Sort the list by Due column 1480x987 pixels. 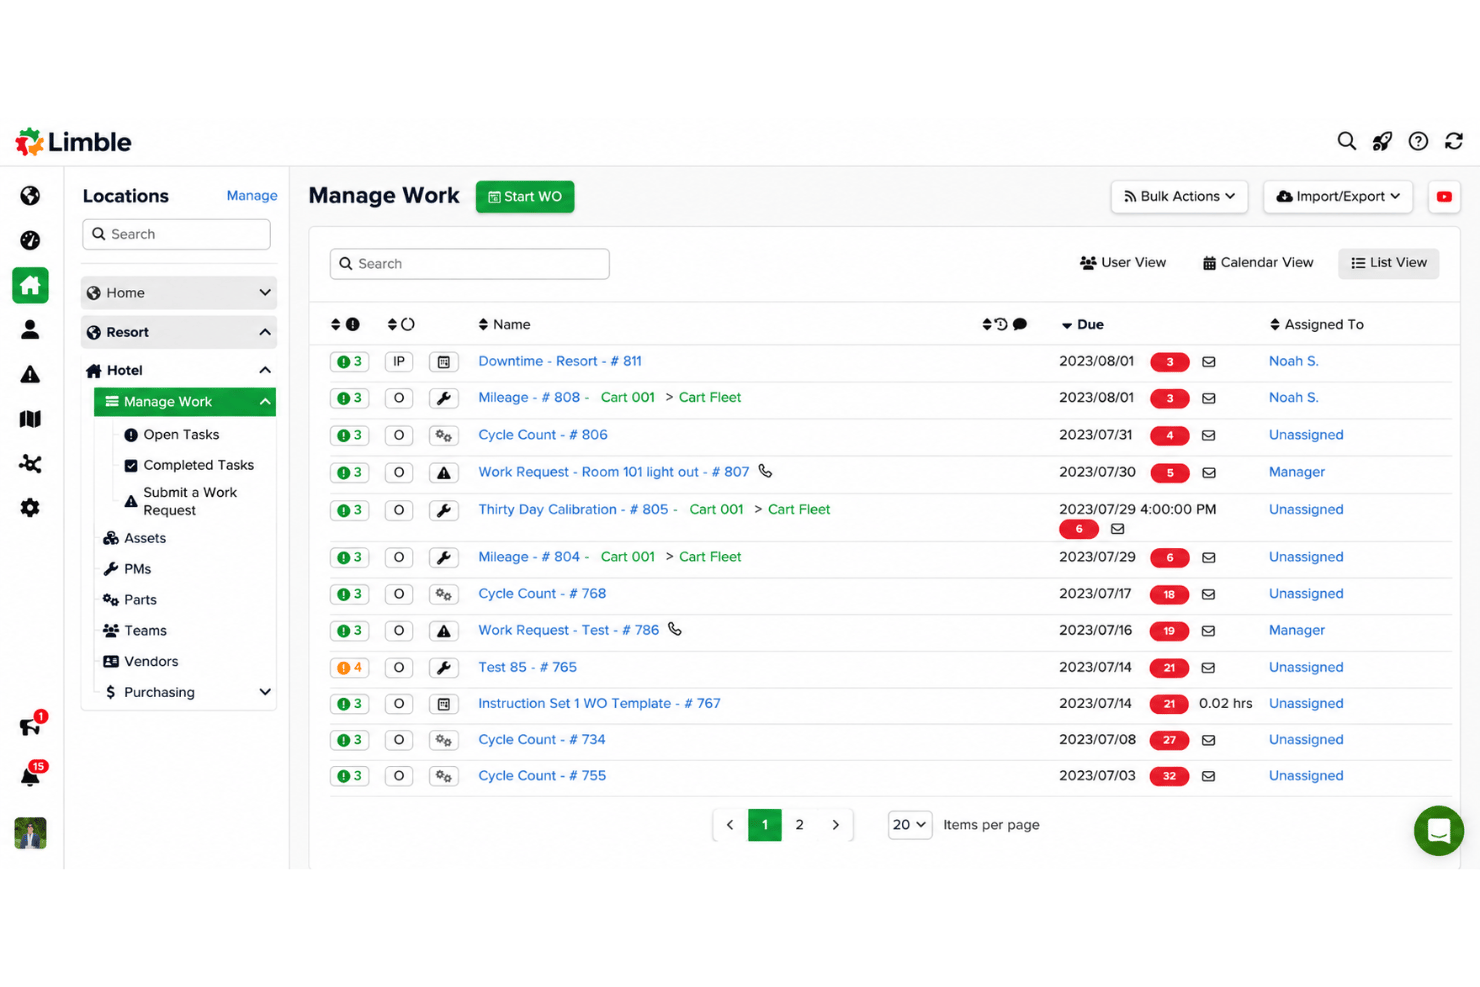(x=1083, y=325)
